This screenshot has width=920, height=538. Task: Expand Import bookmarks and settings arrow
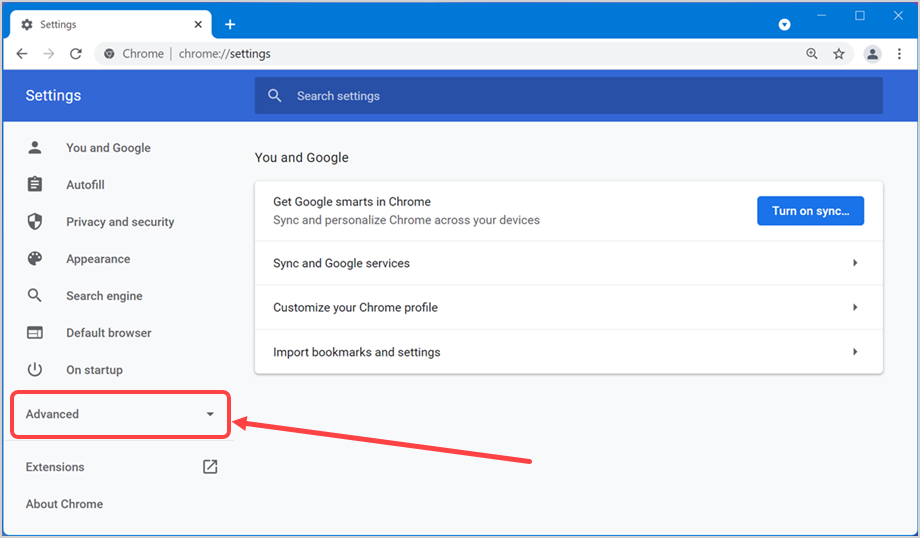pos(855,352)
